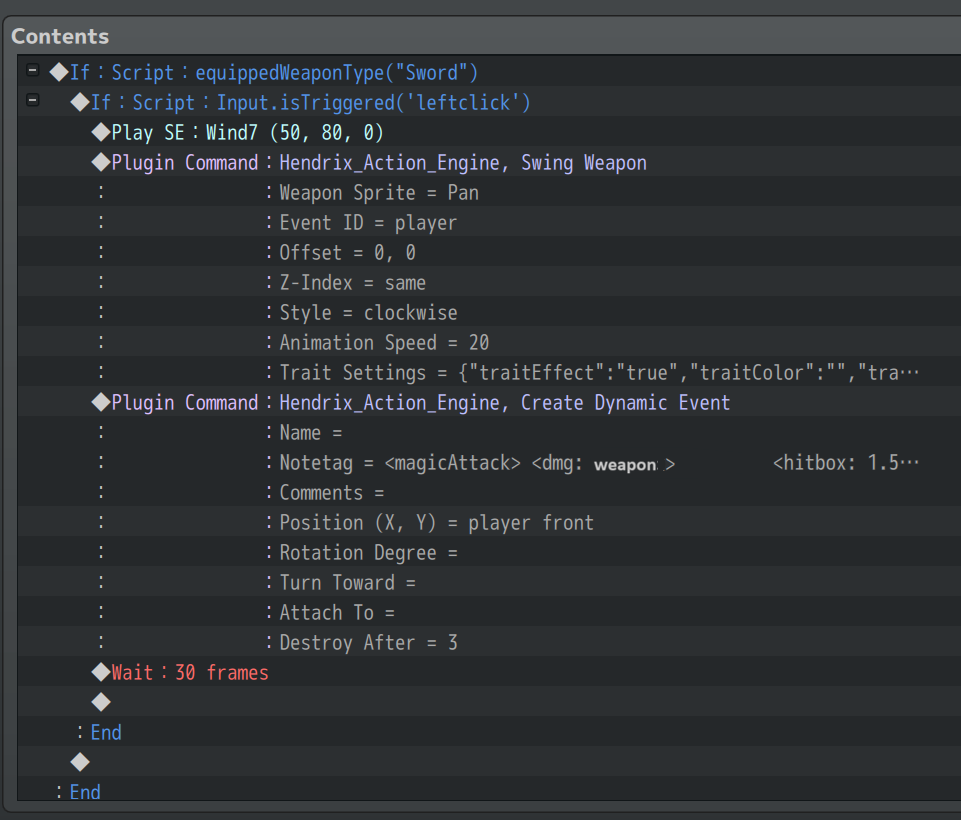Image resolution: width=961 pixels, height=820 pixels.
Task: Collapse the Input.isTriggered('leftclick') If block
Action: coord(32,100)
